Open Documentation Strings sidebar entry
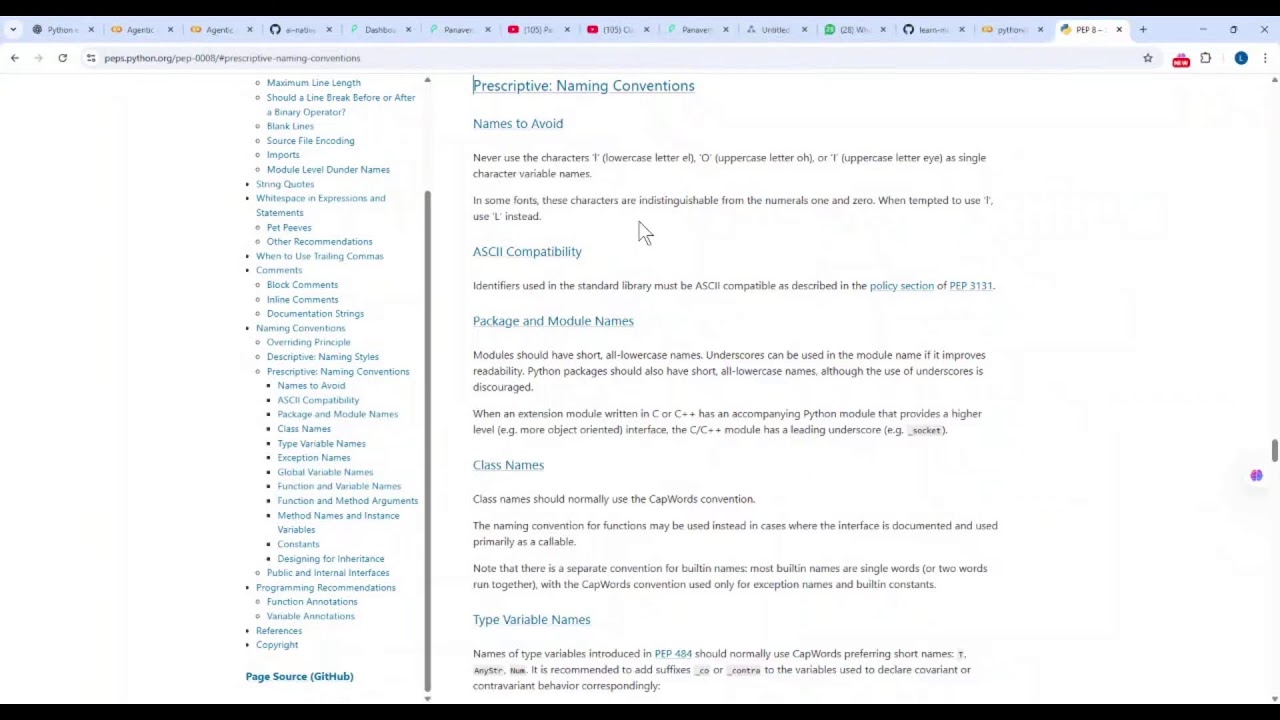 point(315,314)
